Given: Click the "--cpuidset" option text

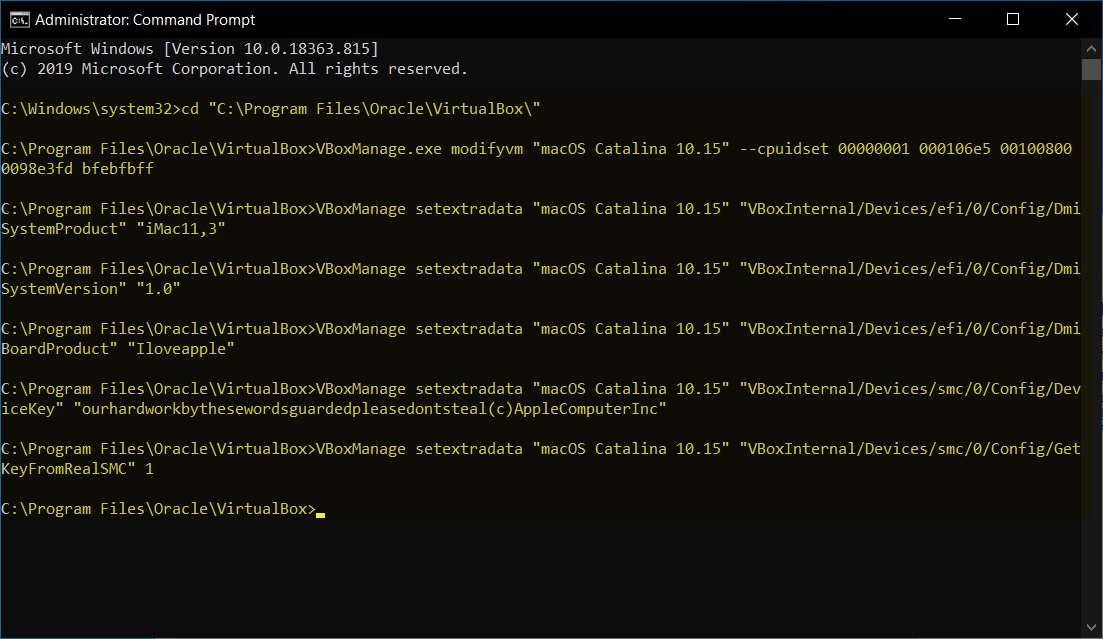Looking at the screenshot, I should (x=784, y=149).
